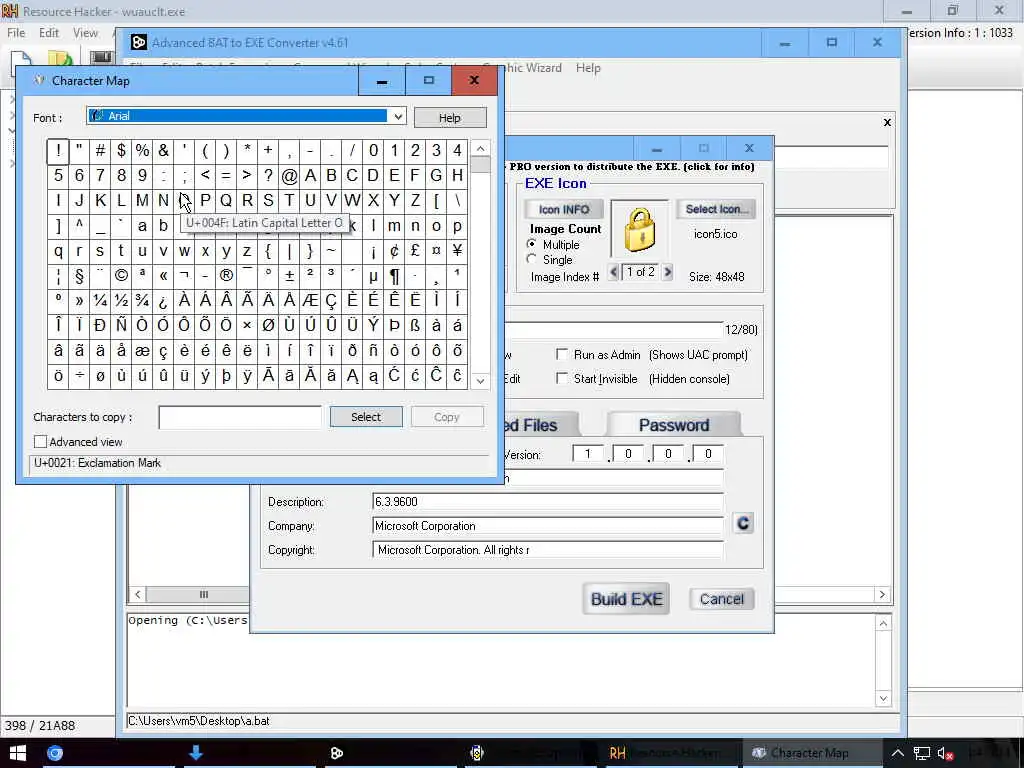Screen dimensions: 1024x768
Task: Enable Run as Admin checkbox
Action: coord(562,354)
